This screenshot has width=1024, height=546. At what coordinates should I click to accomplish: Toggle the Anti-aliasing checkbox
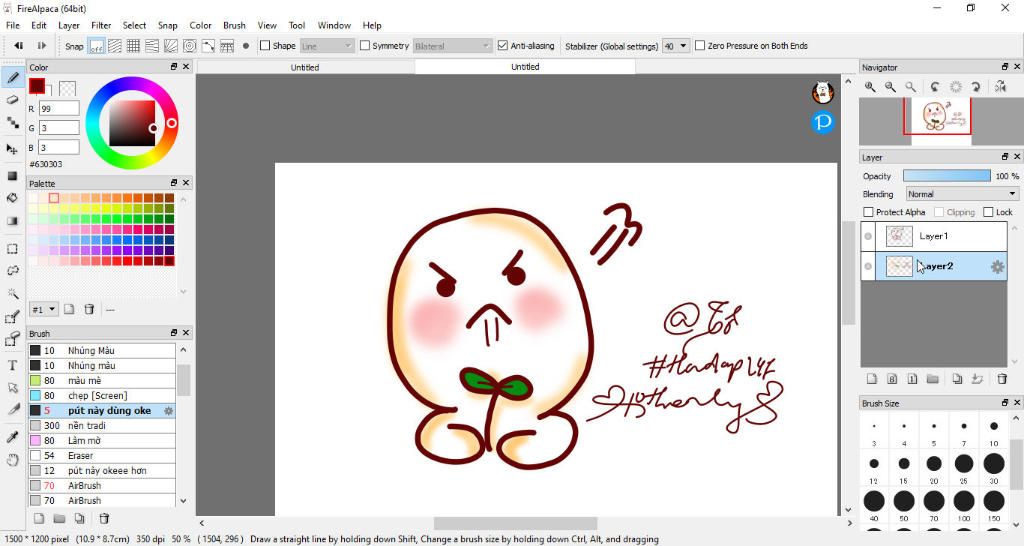[502, 46]
